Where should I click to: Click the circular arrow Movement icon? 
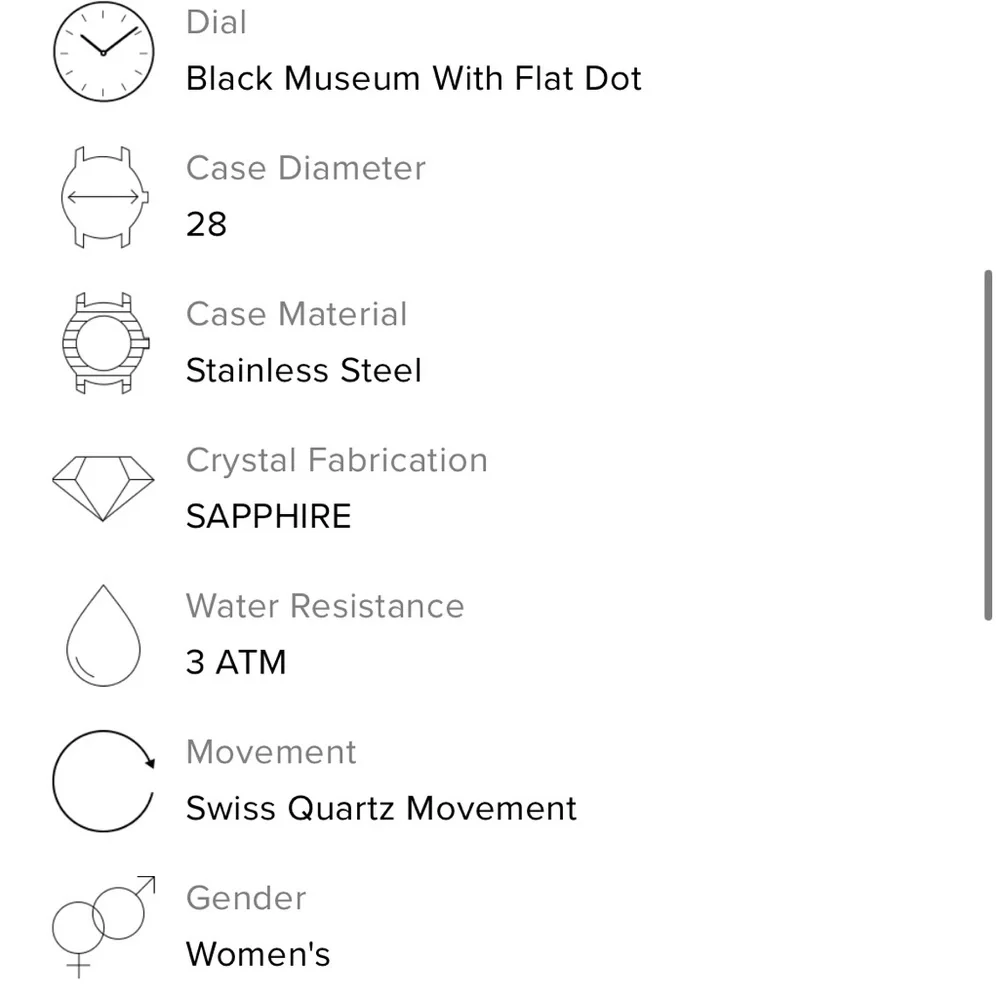tap(103, 781)
